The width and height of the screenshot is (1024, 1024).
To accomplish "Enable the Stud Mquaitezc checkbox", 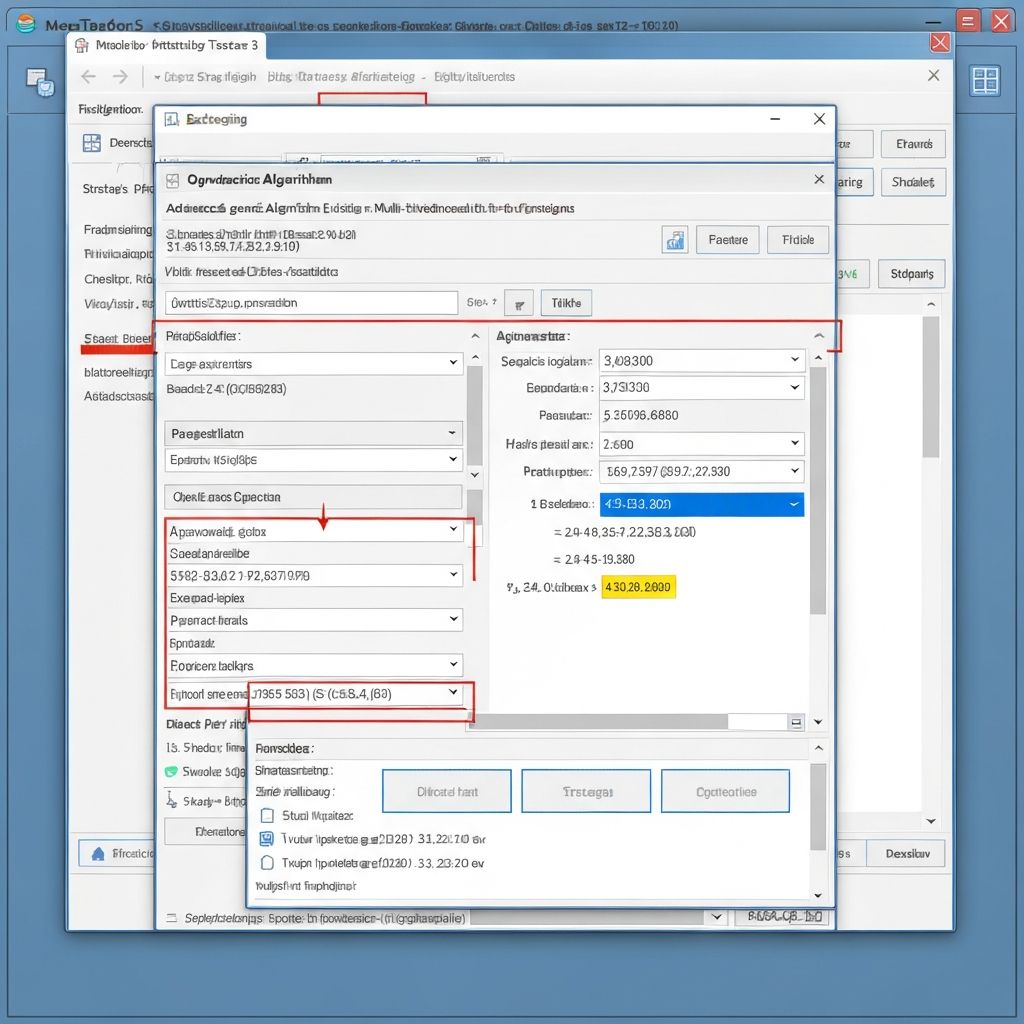I will [266, 815].
